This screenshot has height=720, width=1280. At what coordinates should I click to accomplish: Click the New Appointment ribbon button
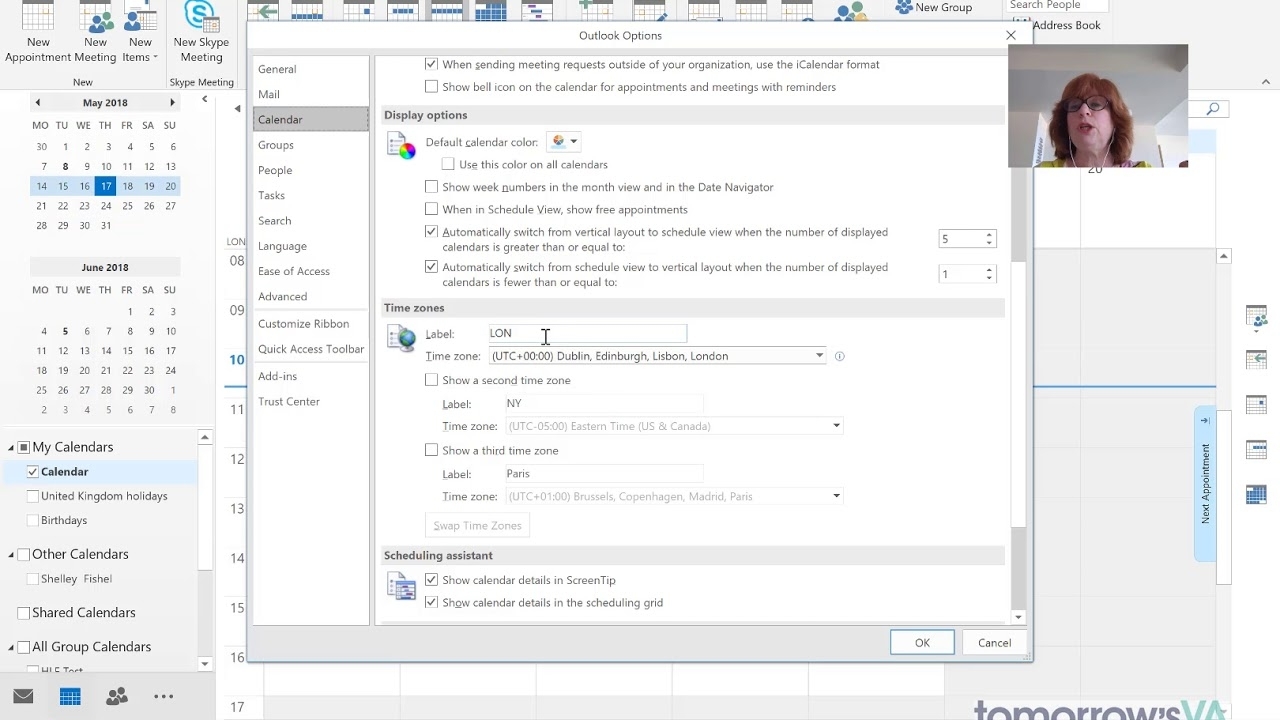[38, 34]
